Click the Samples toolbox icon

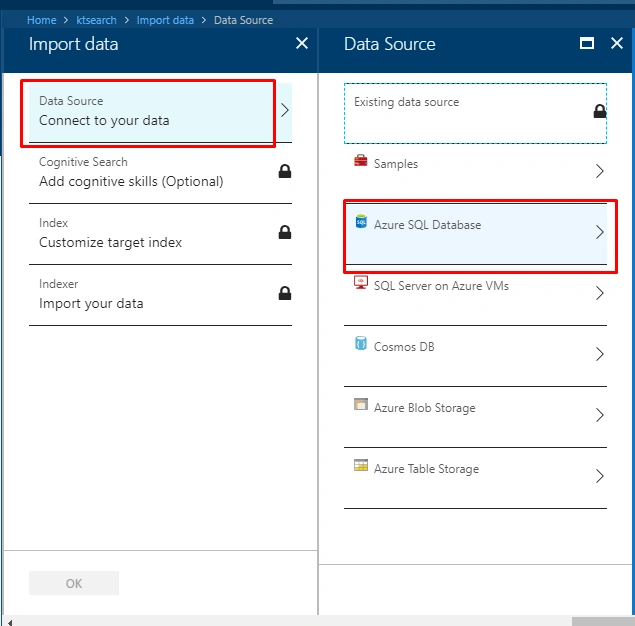[x=360, y=160]
